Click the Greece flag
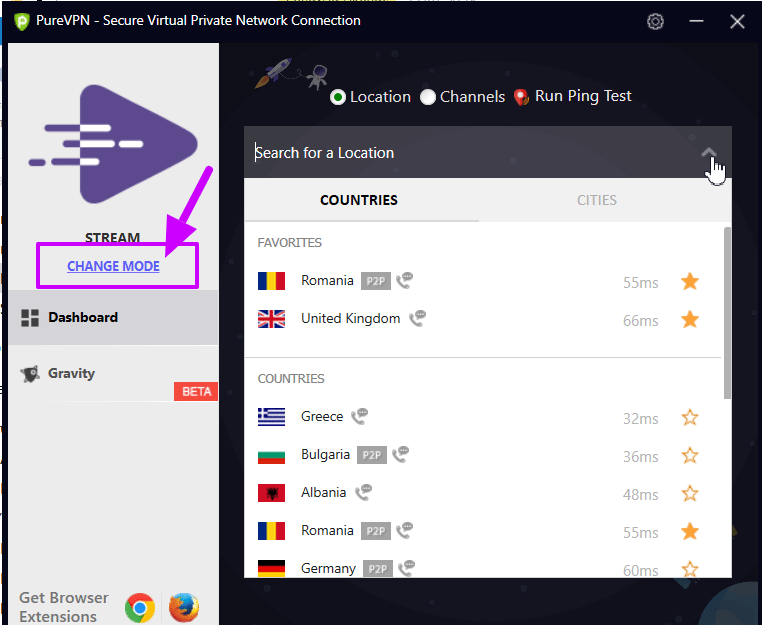 point(271,417)
